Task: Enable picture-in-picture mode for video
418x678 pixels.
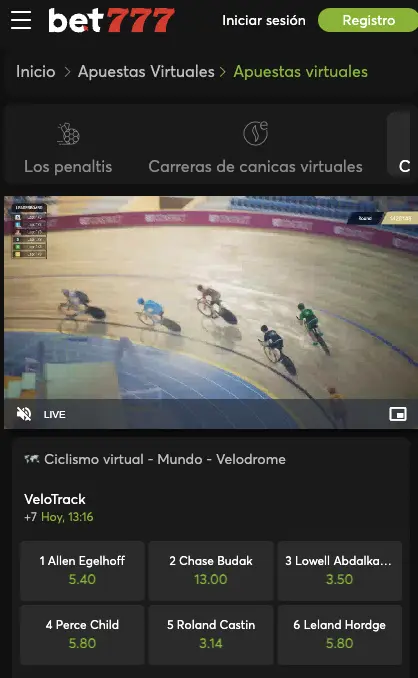Action: tap(398, 414)
